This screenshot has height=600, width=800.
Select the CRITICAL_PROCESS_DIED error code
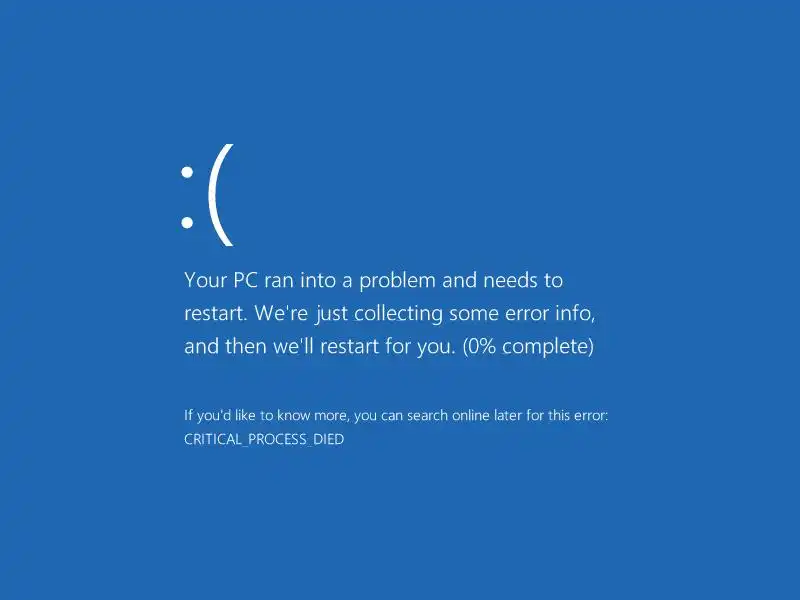pos(264,439)
